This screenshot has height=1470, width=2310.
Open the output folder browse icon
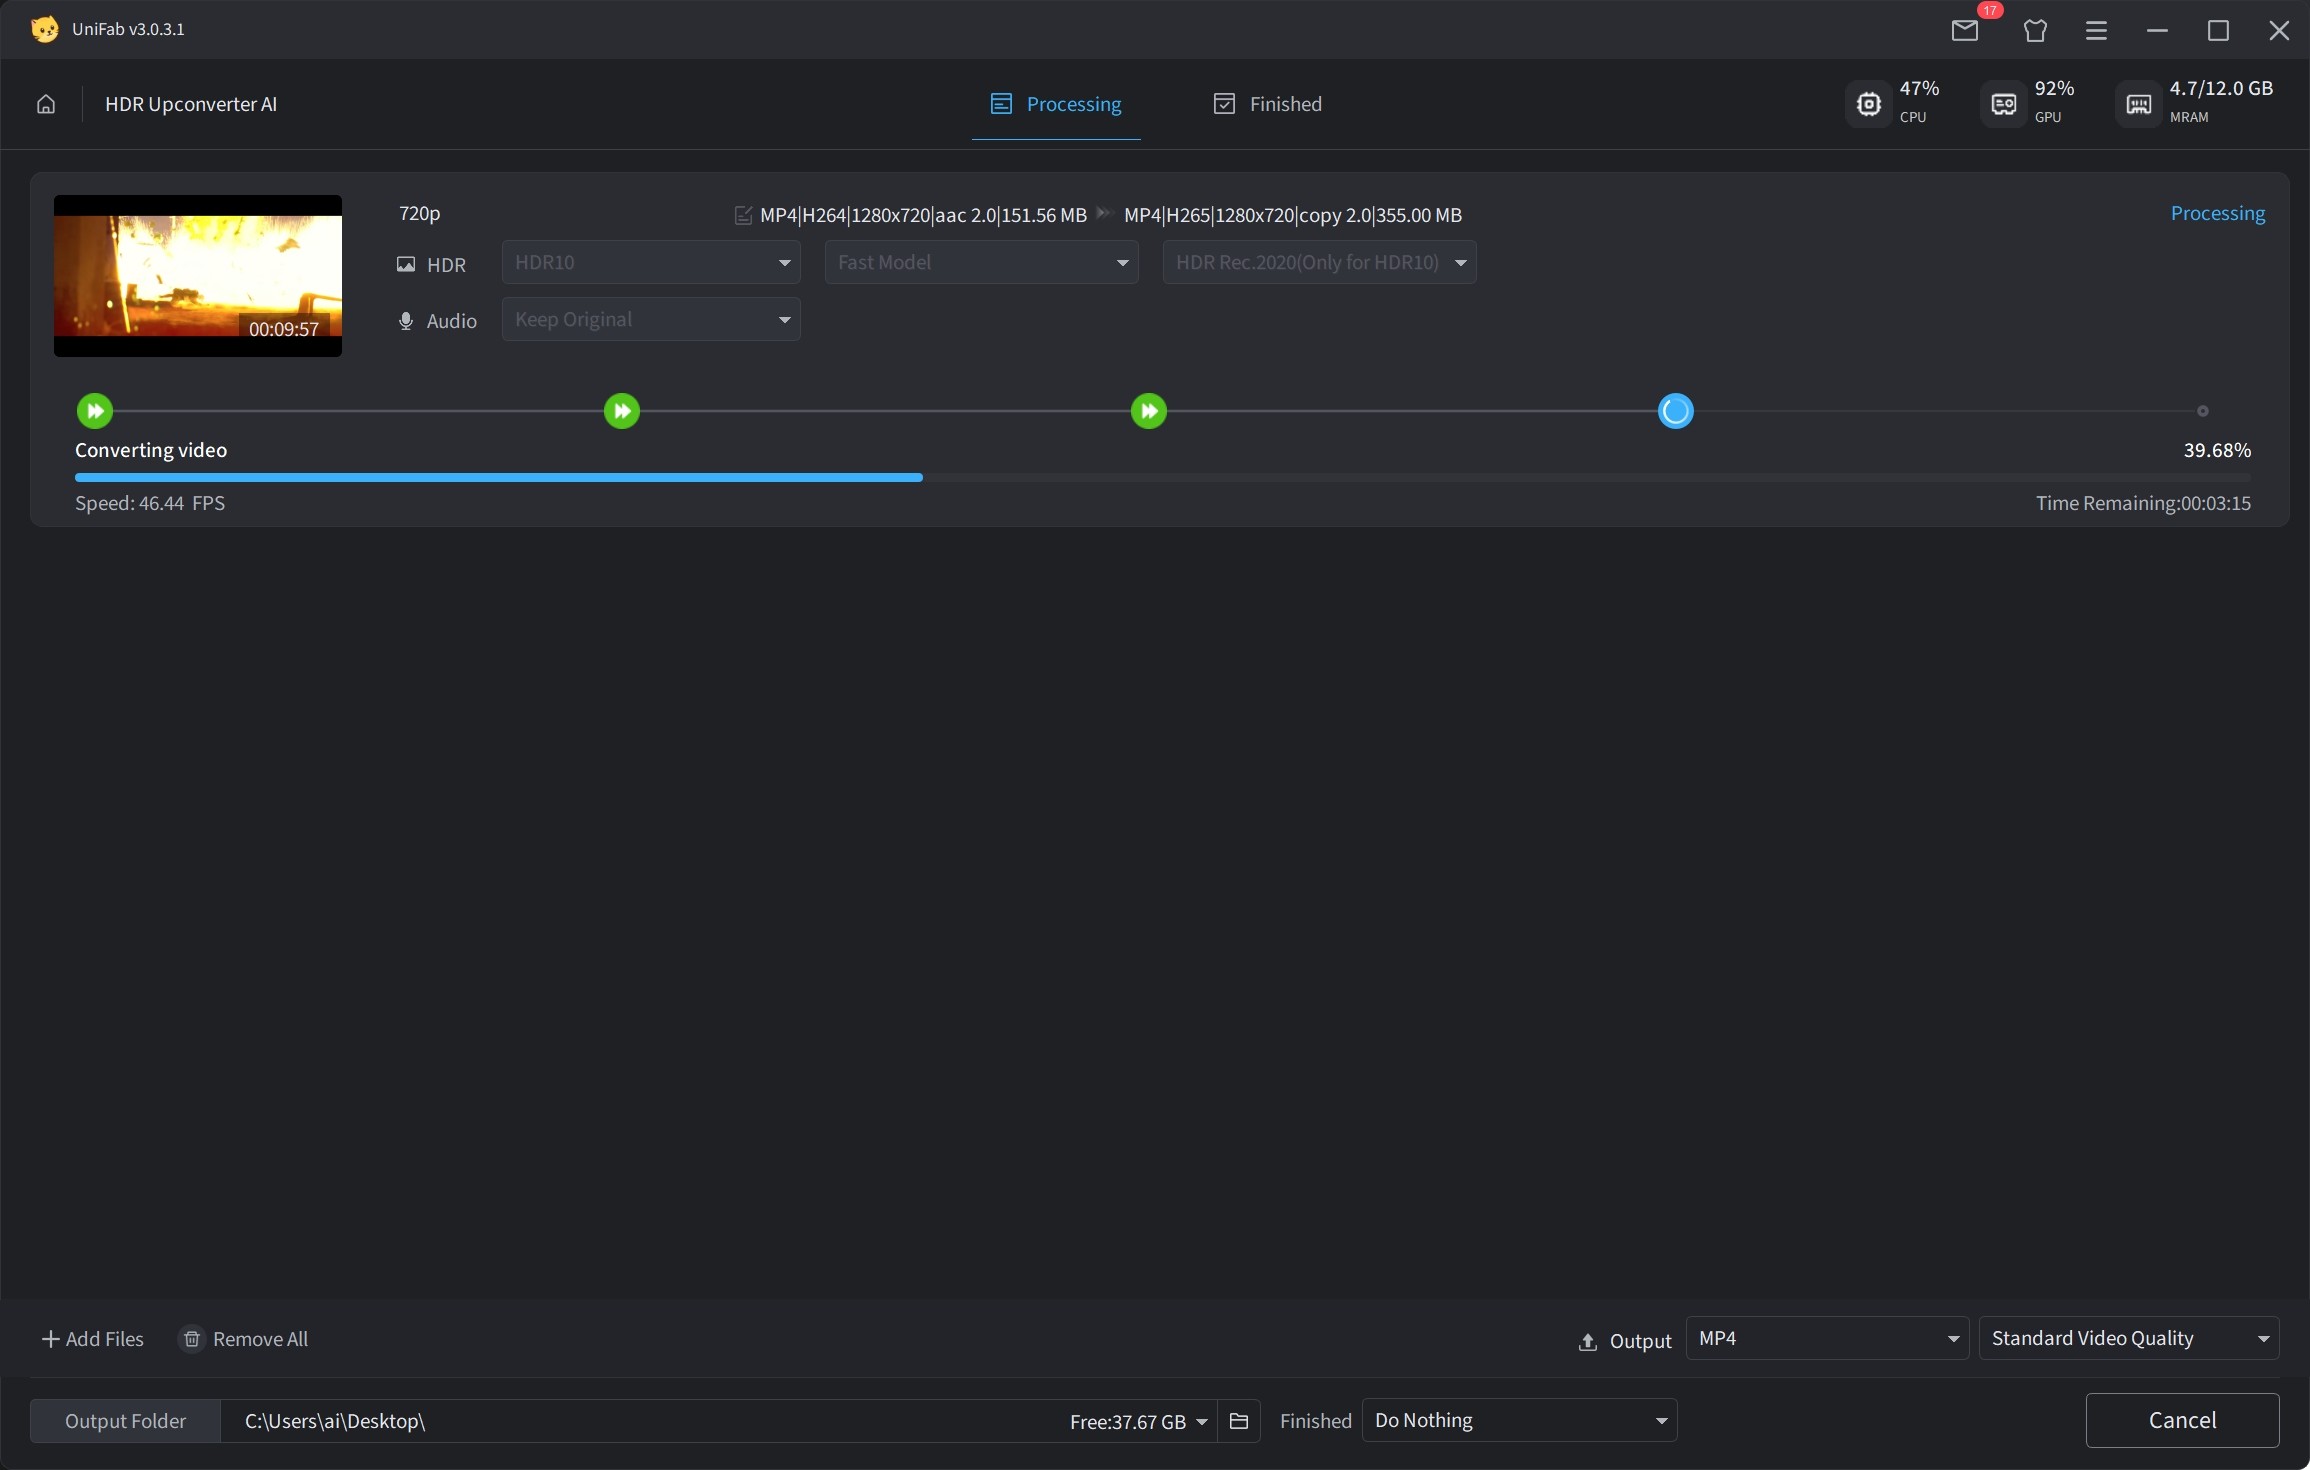tap(1239, 1421)
